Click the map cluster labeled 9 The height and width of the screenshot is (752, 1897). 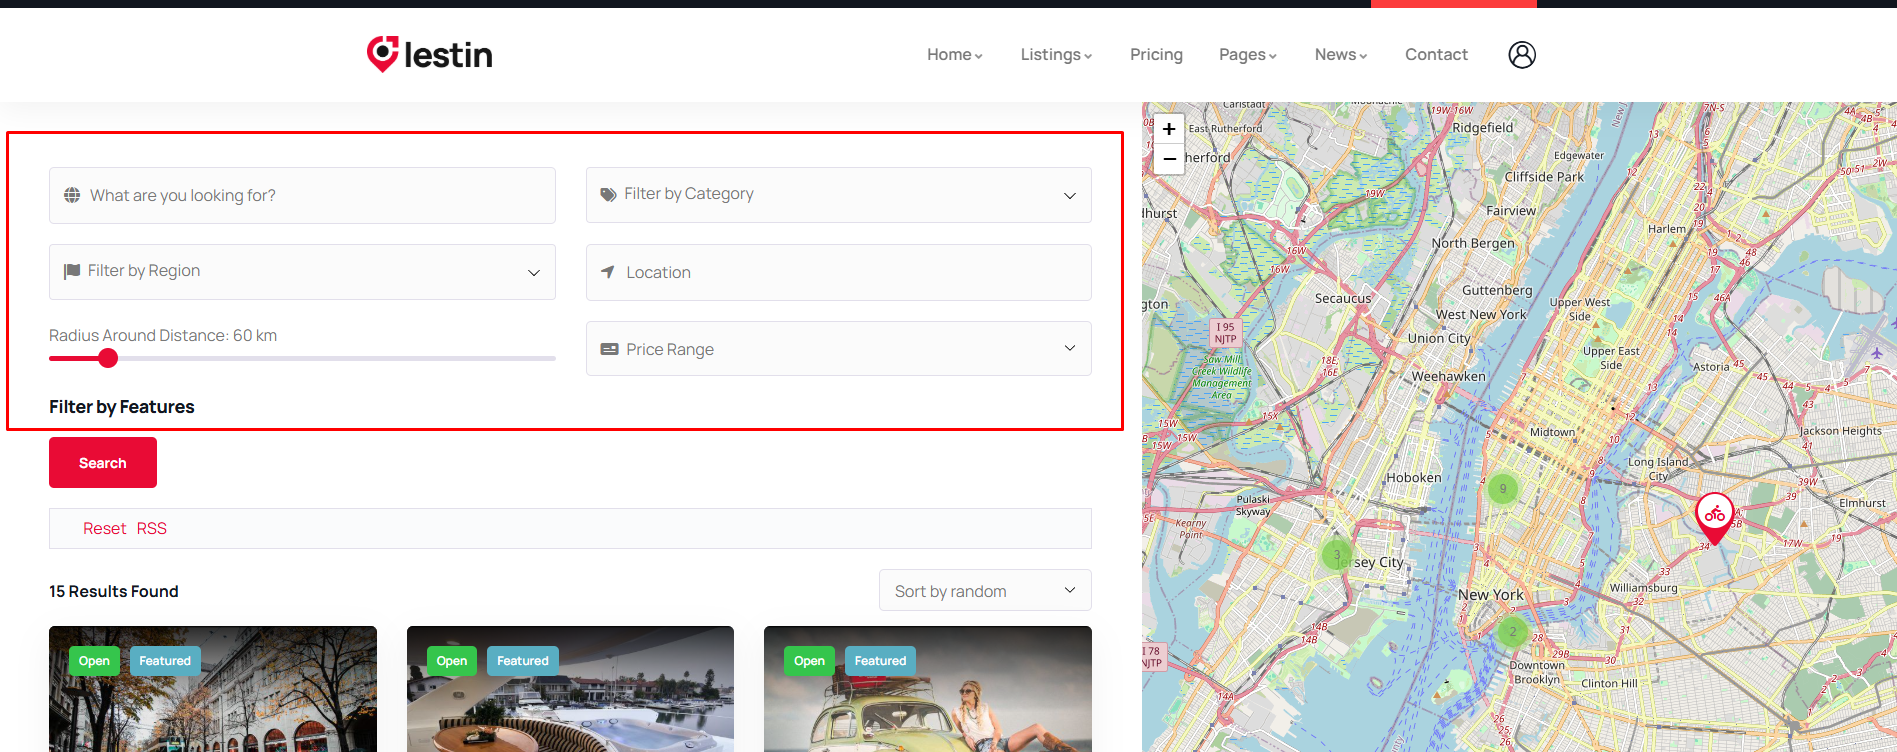pos(1502,489)
